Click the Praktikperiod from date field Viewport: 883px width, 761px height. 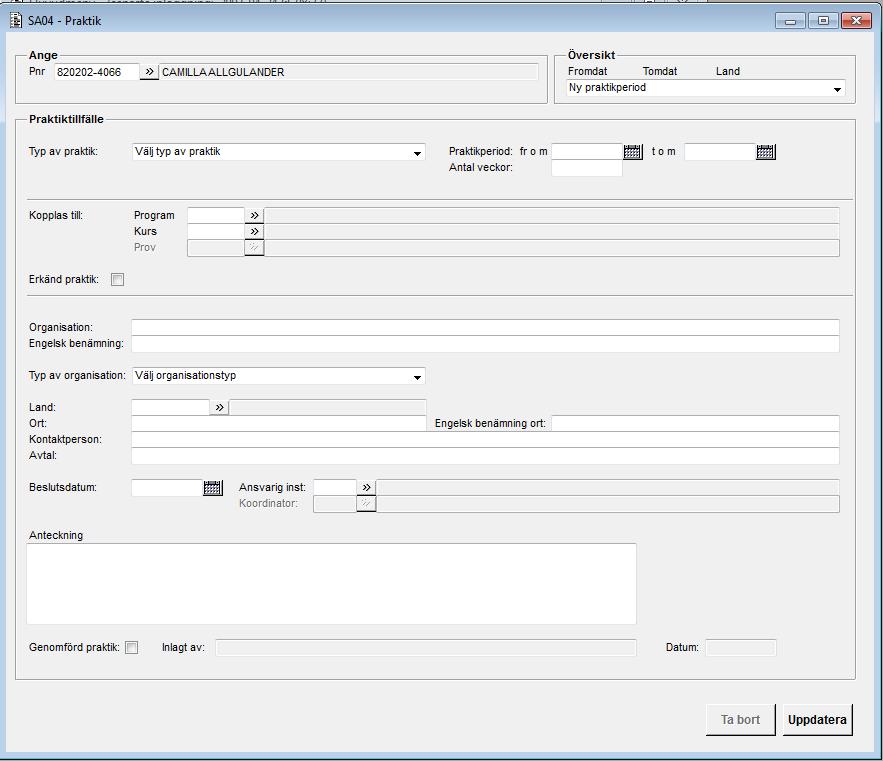coord(587,152)
